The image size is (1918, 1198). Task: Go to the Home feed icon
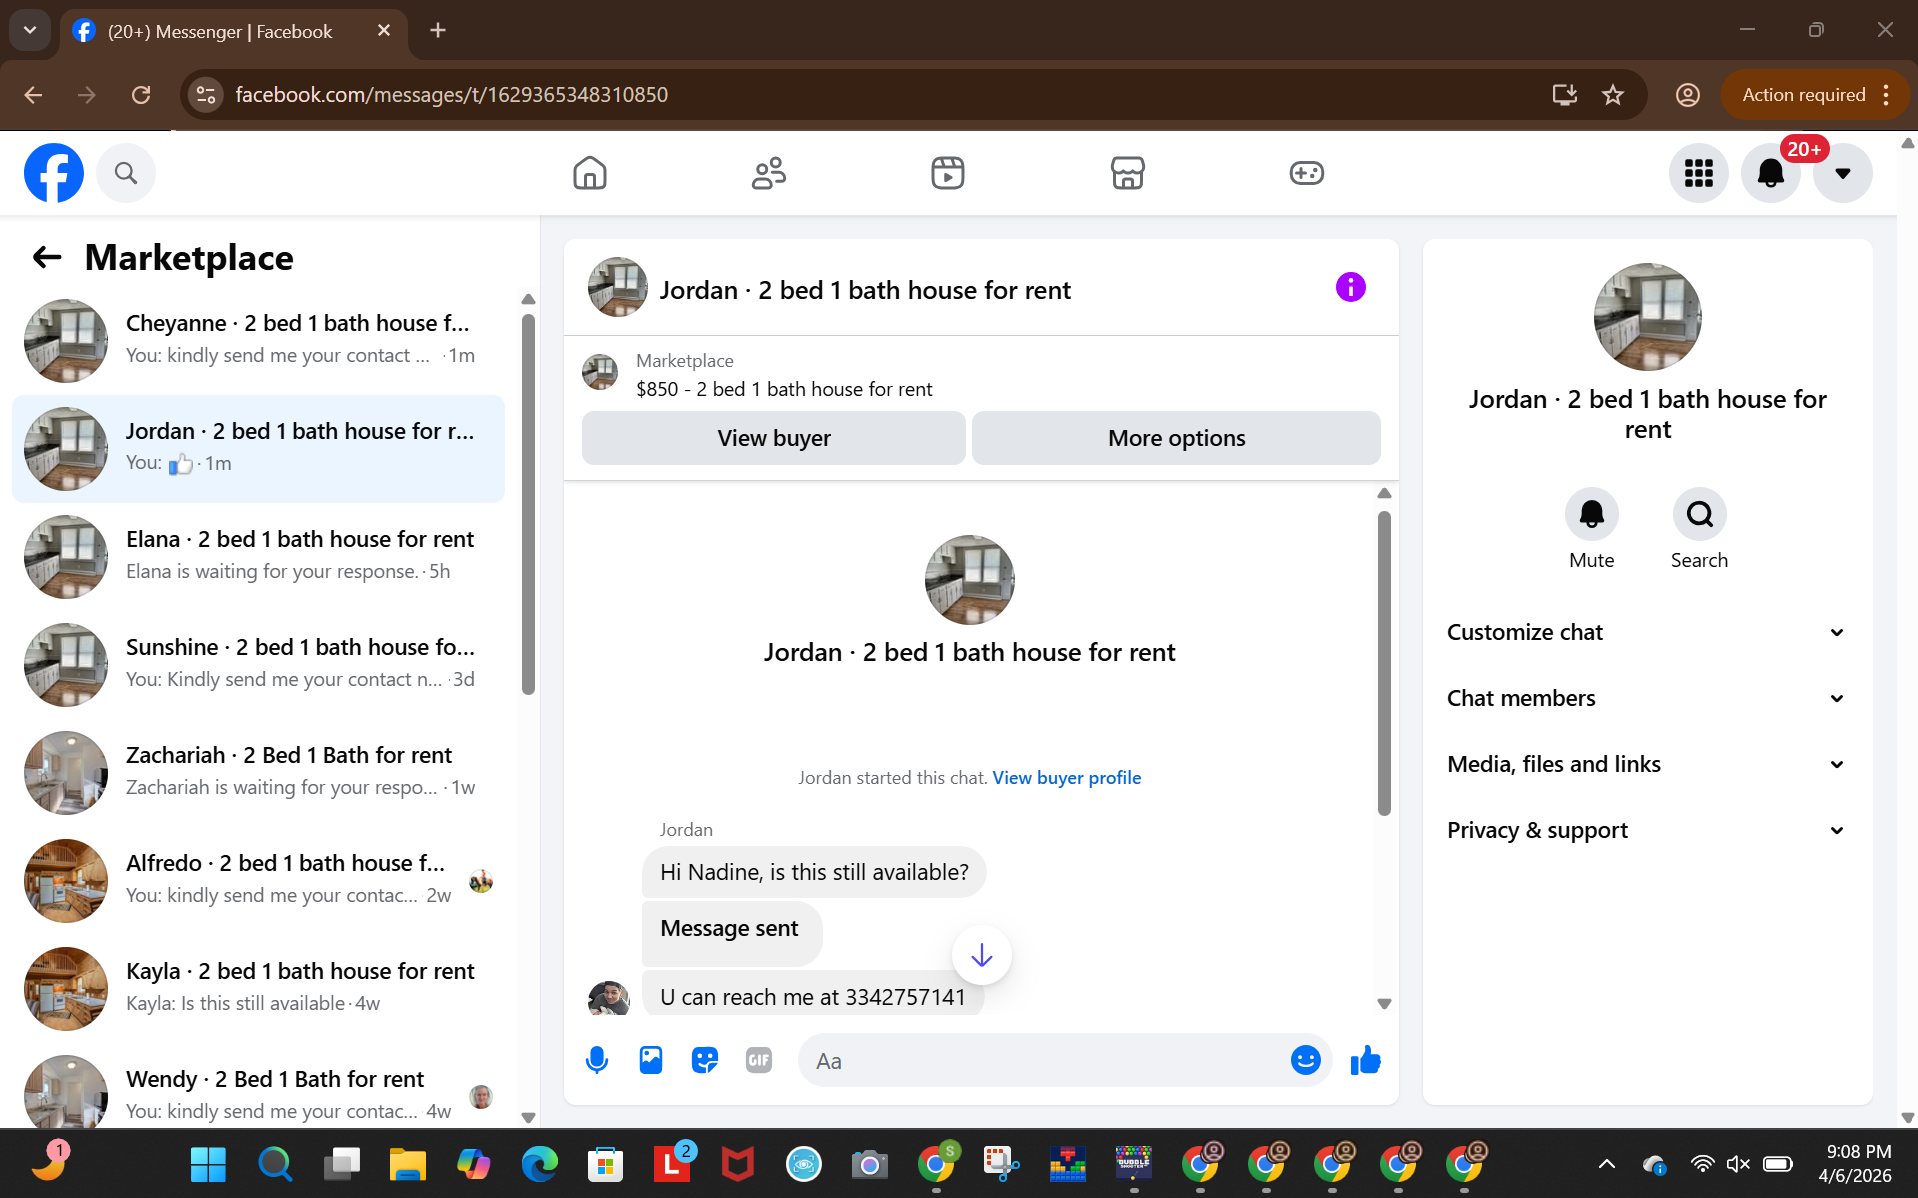click(590, 173)
